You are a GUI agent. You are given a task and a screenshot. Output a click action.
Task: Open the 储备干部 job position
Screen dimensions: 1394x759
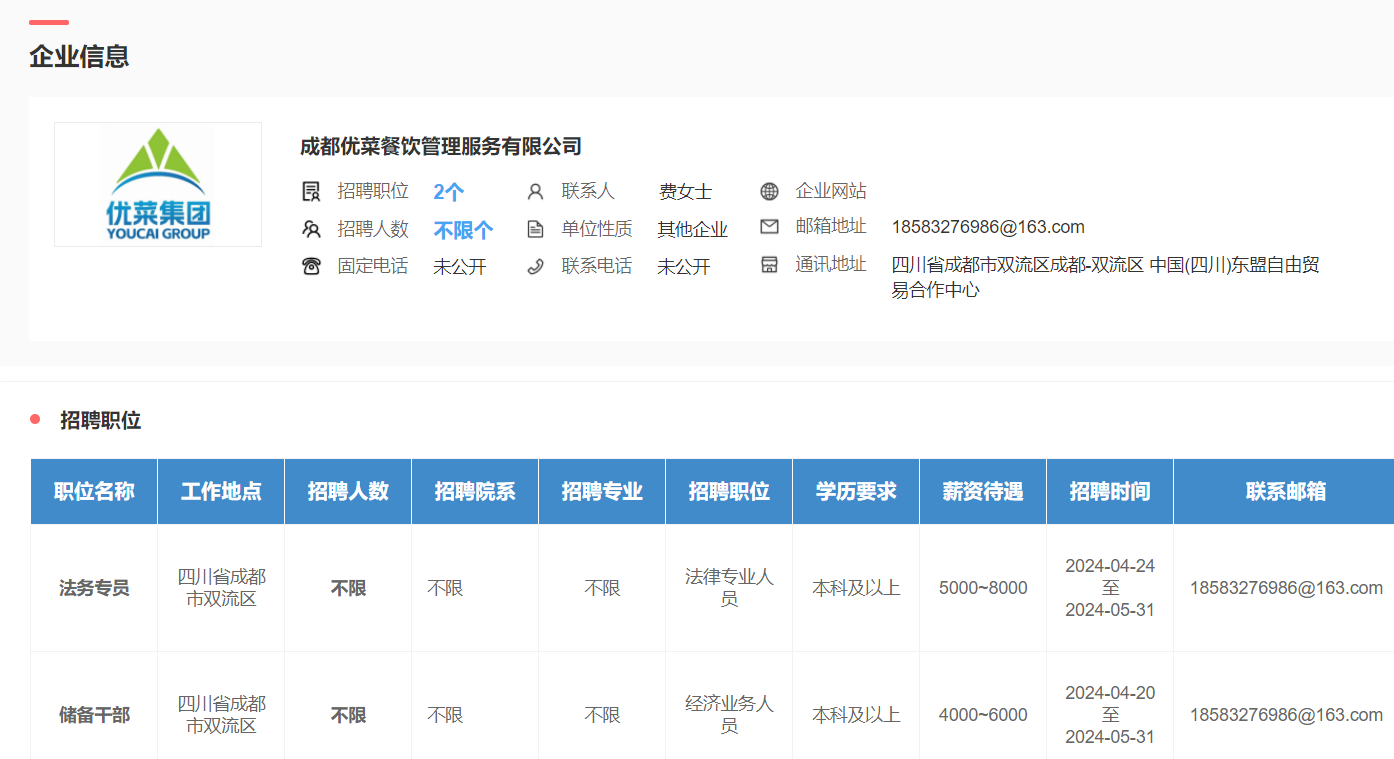(94, 715)
